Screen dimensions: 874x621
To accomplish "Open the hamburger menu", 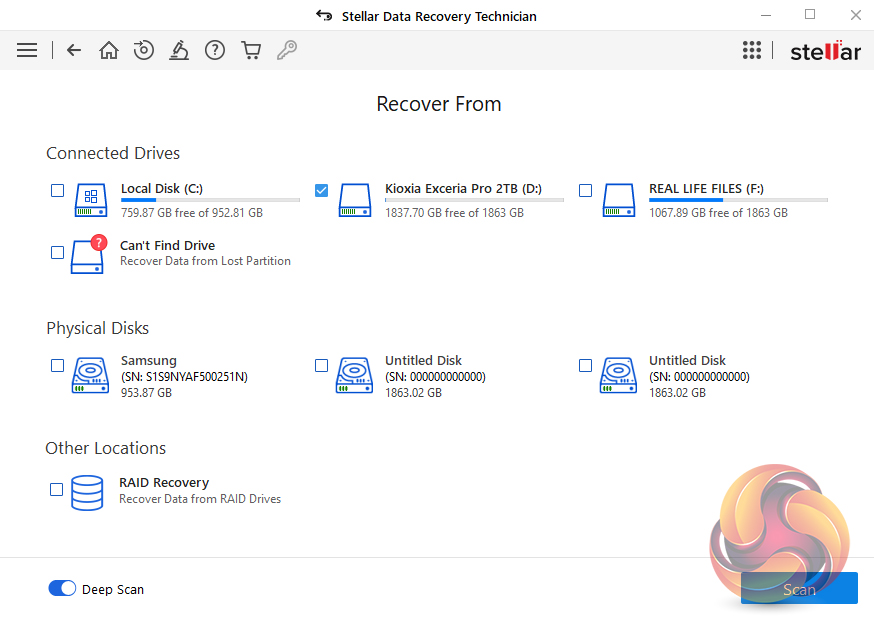I will [27, 50].
